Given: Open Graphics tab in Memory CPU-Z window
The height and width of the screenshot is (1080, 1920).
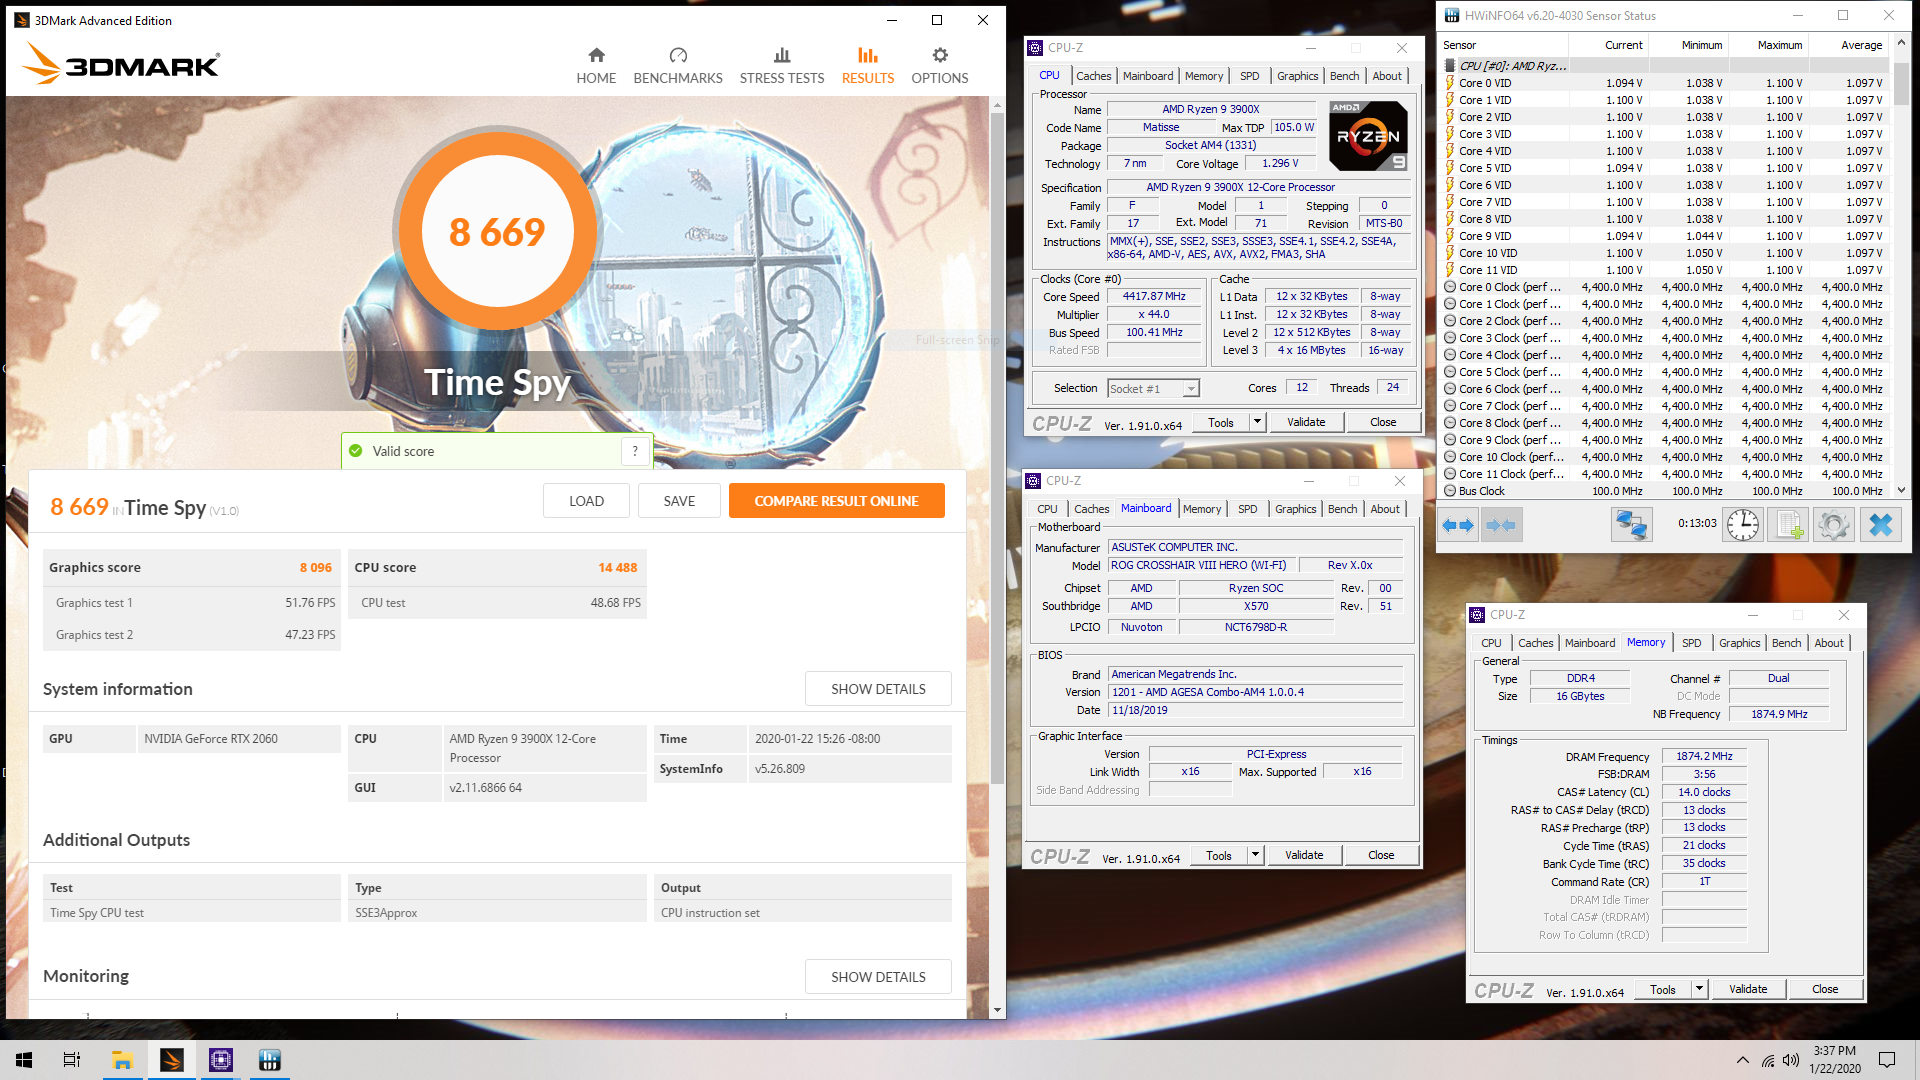Looking at the screenshot, I should pos(1739,643).
